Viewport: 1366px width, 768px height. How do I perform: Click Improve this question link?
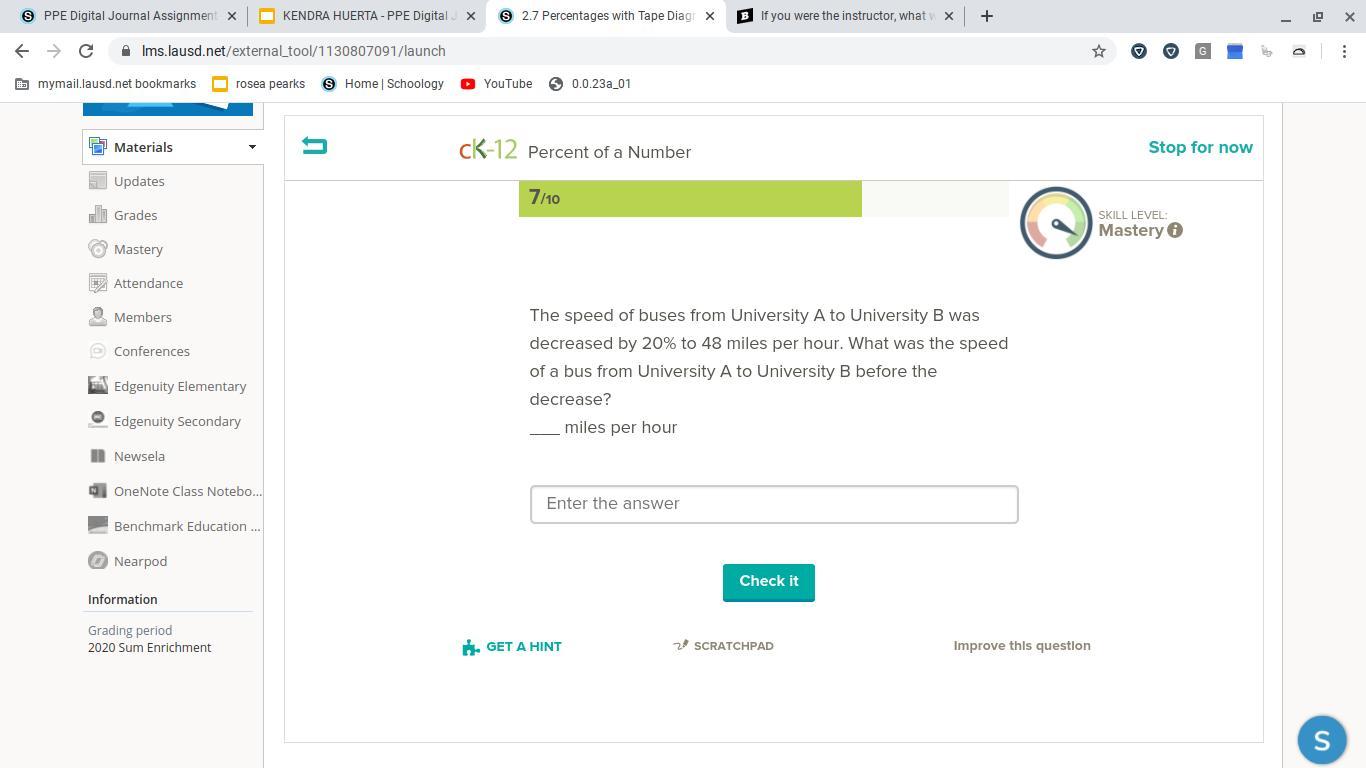(1021, 646)
